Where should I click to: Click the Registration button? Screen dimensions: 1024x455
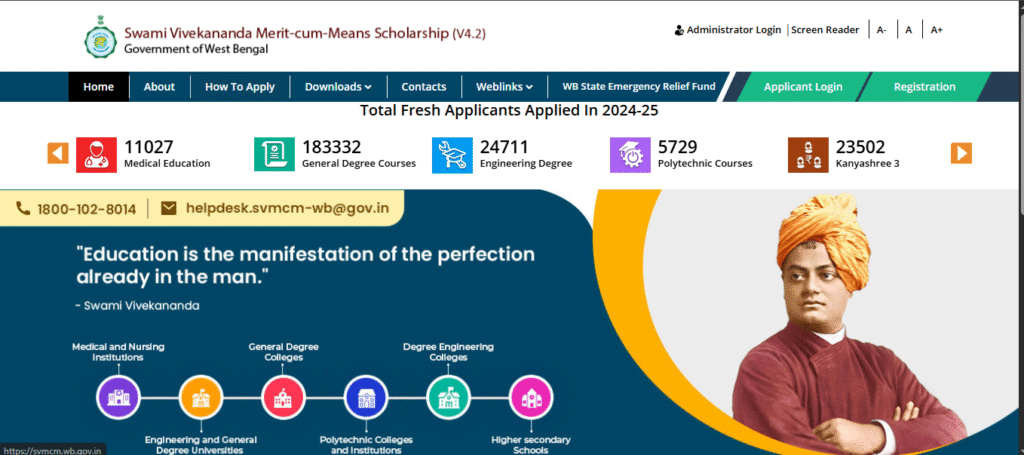pyautogui.click(x=924, y=87)
